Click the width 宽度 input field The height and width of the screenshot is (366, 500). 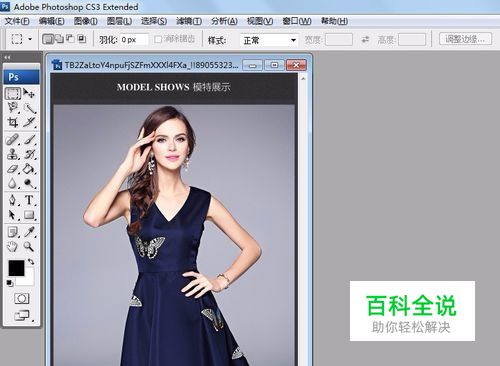pyautogui.click(x=339, y=39)
